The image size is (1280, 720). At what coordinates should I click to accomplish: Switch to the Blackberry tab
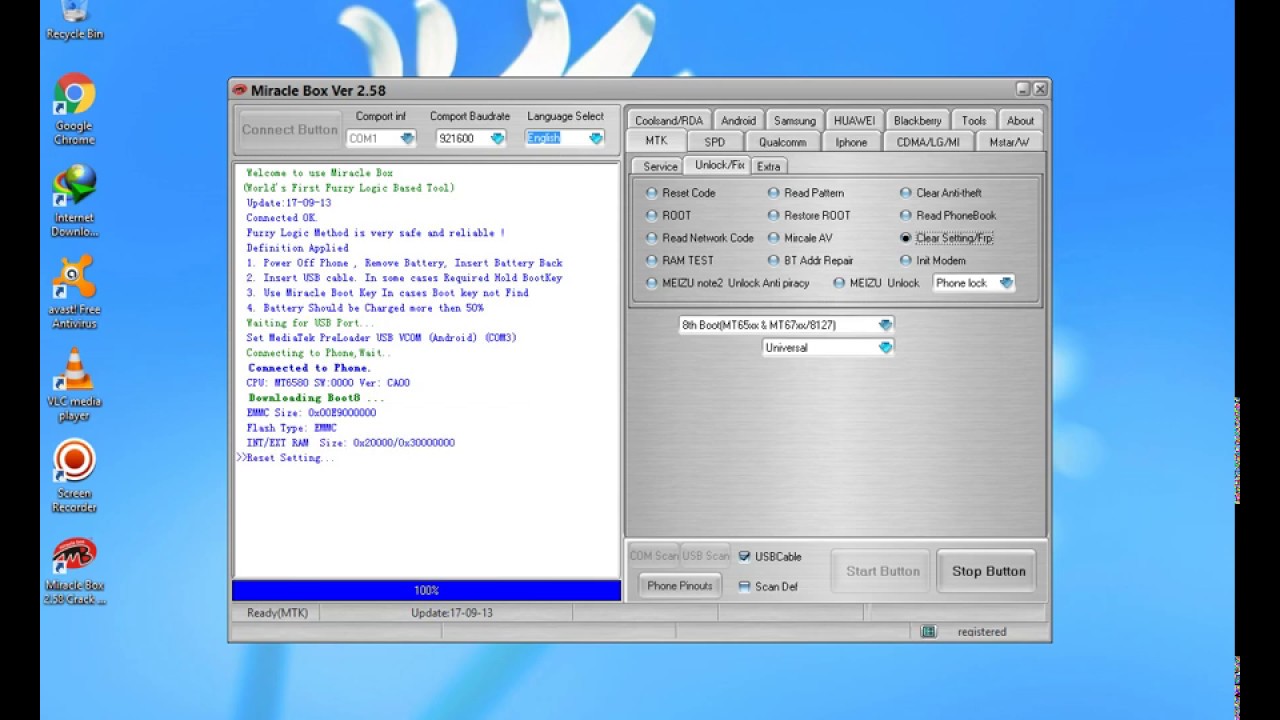point(918,120)
